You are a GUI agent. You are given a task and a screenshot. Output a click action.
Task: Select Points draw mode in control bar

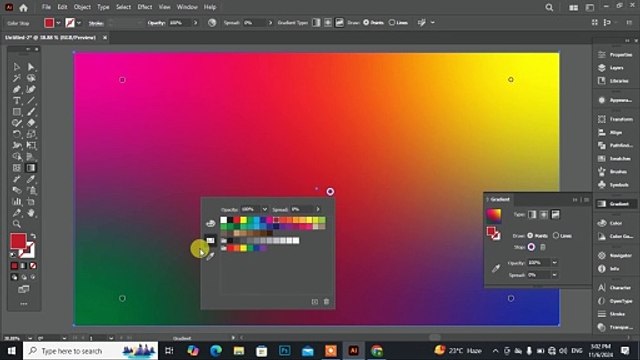366,22
